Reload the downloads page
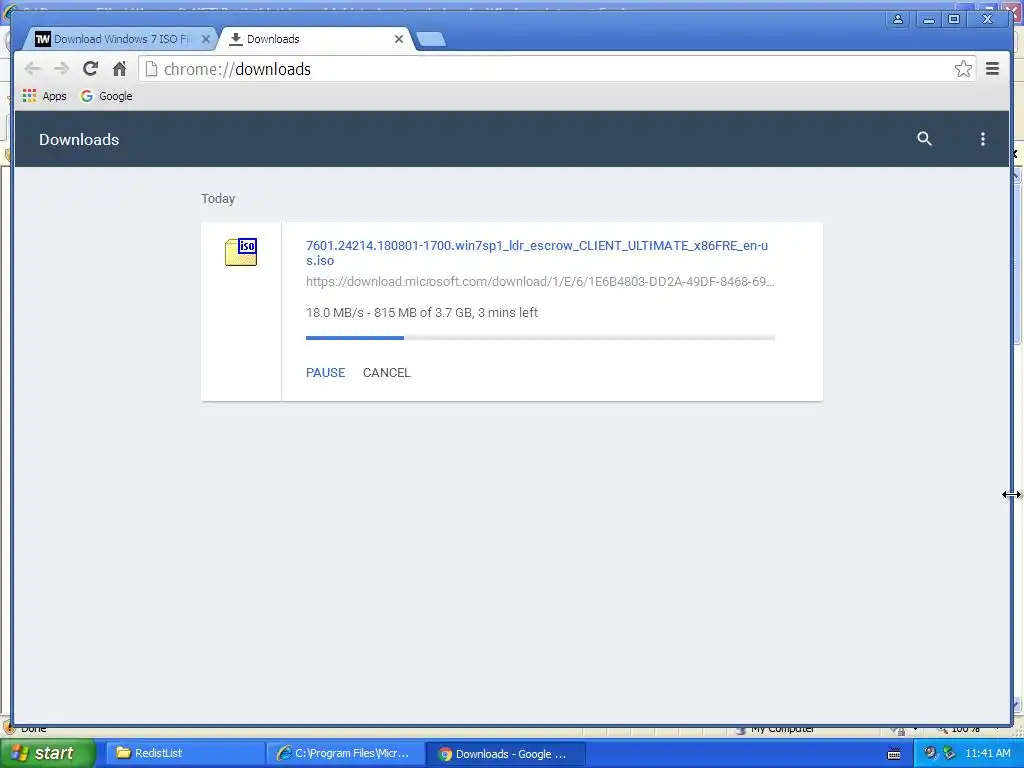Screen dimensions: 1024x768 pyautogui.click(x=91, y=69)
